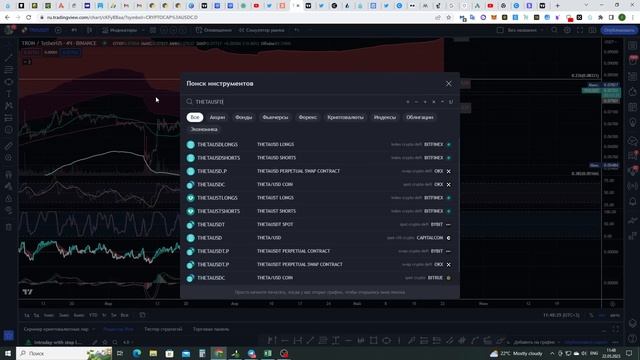640x360 pixels.
Task: Open Mail app from taskbar
Action: click(186, 353)
